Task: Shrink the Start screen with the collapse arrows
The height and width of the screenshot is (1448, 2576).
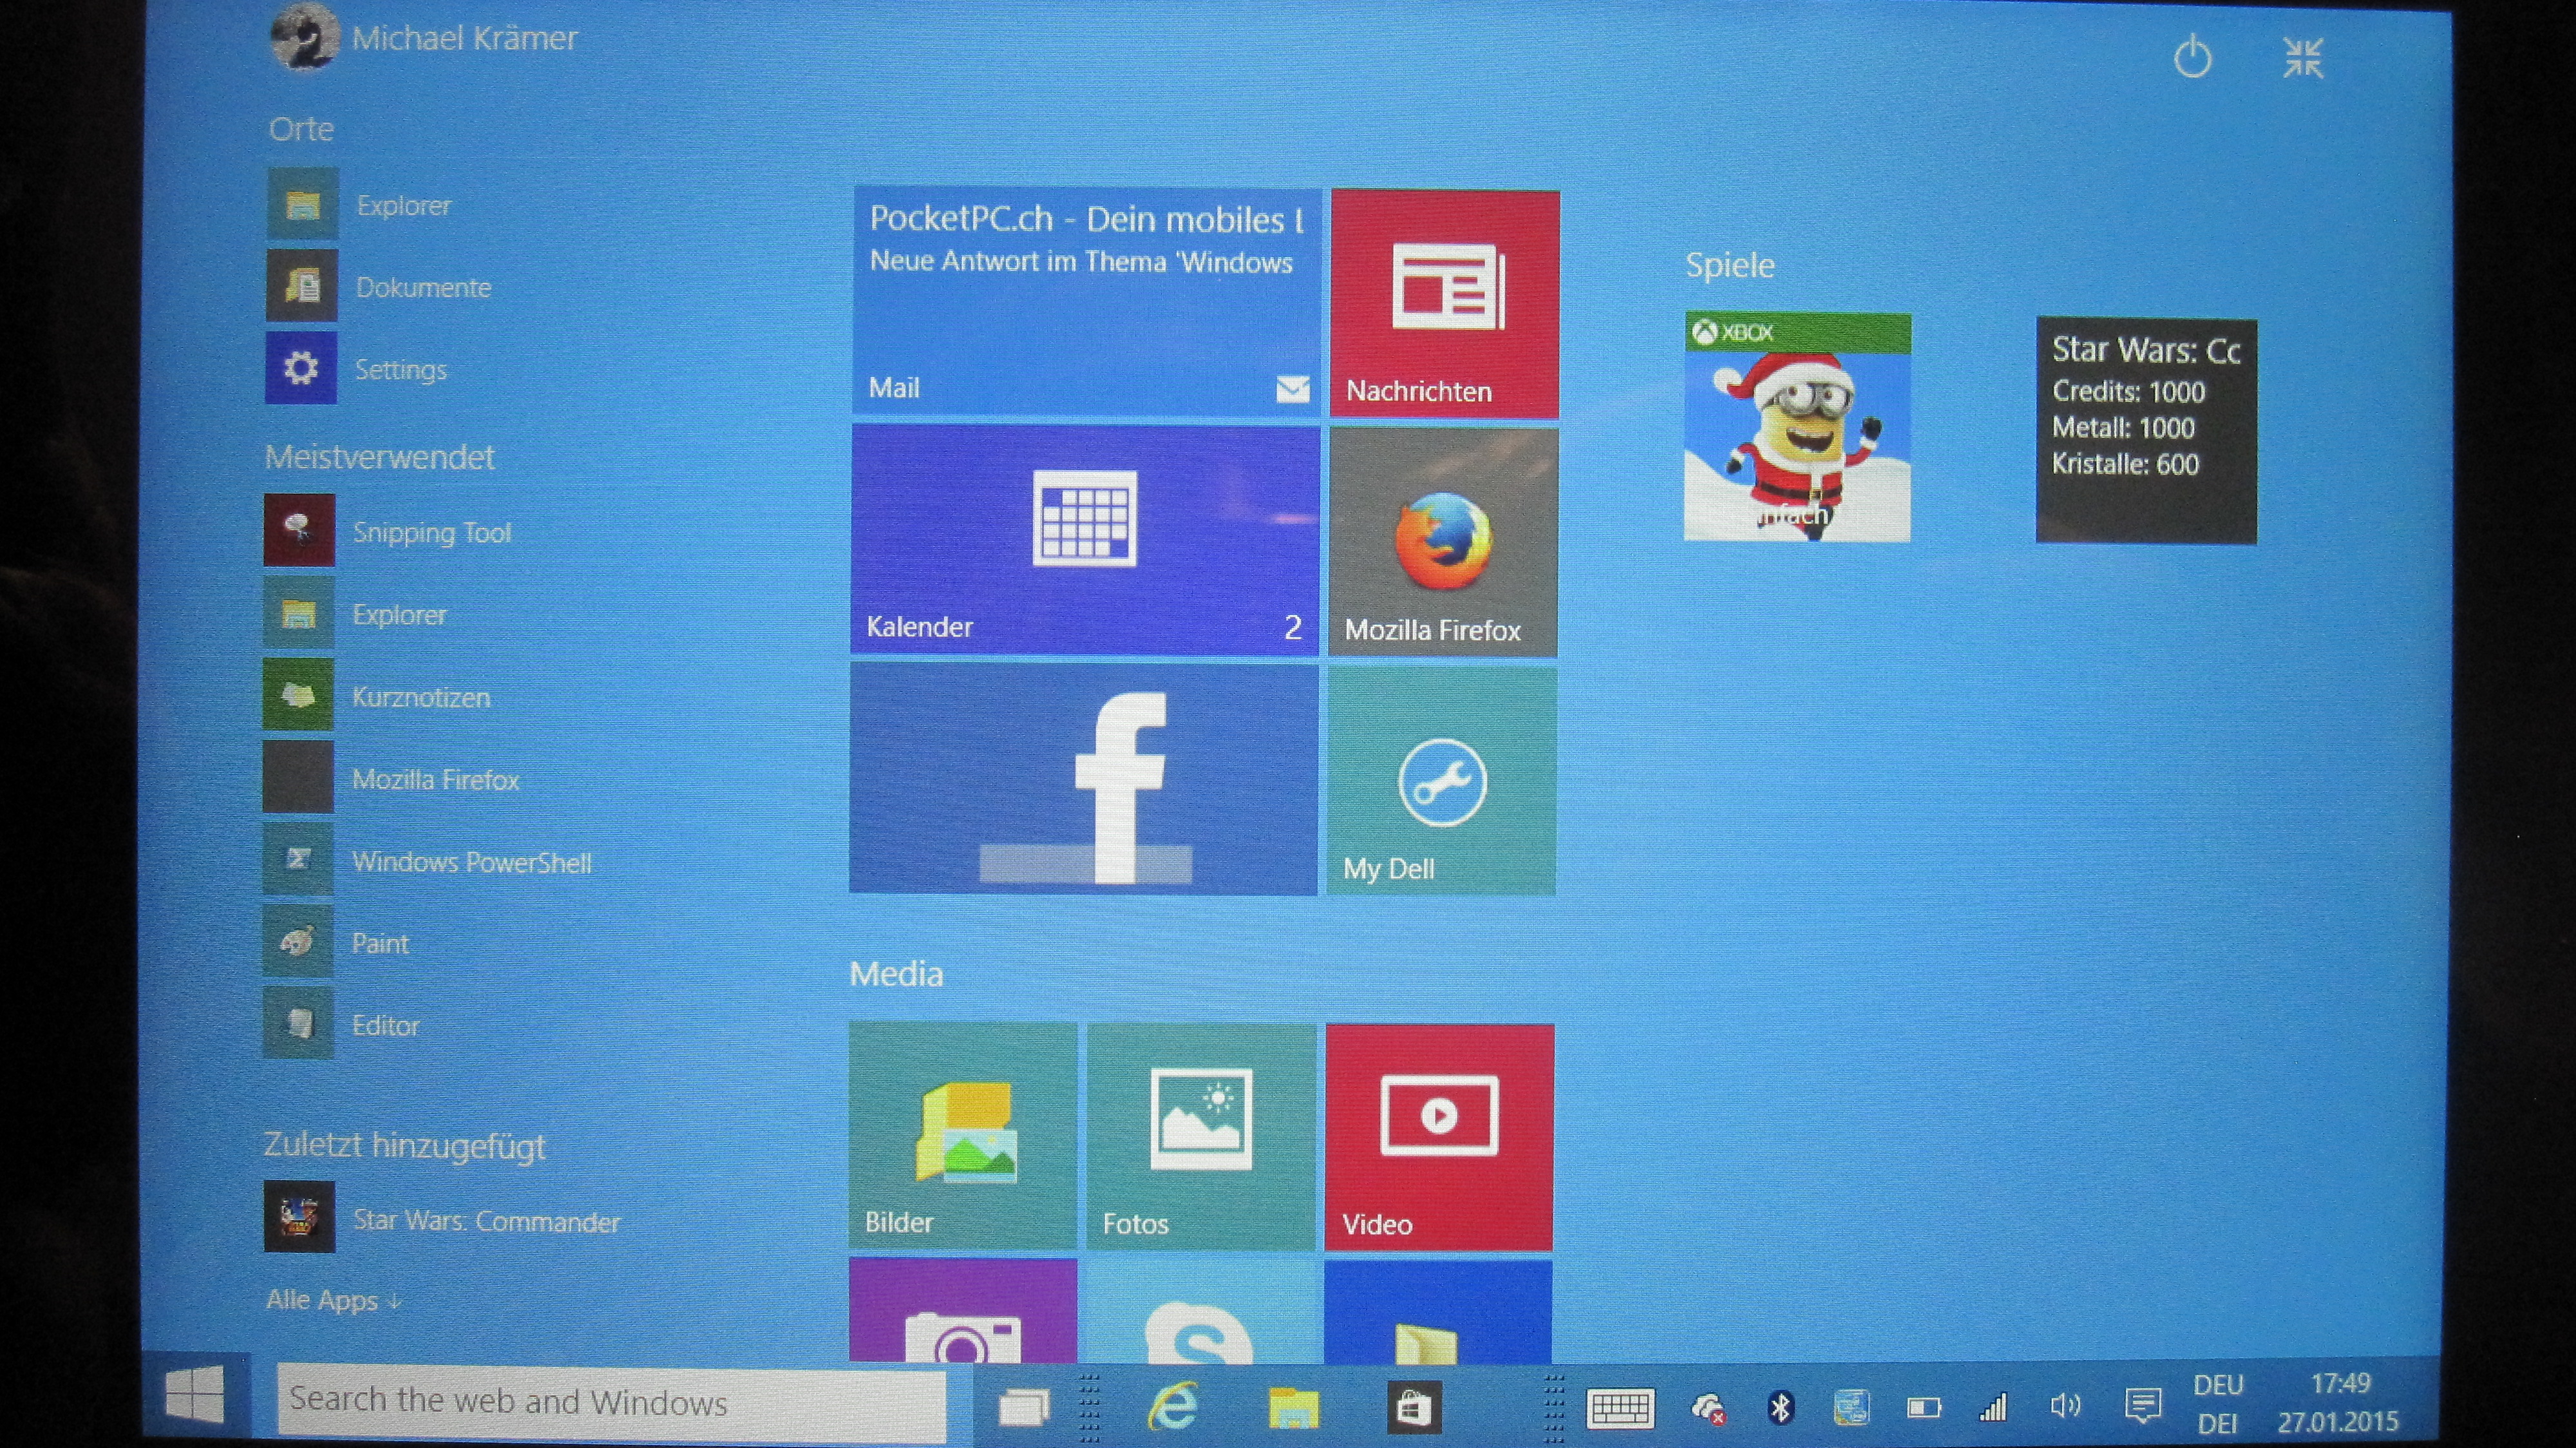Action: (2303, 58)
